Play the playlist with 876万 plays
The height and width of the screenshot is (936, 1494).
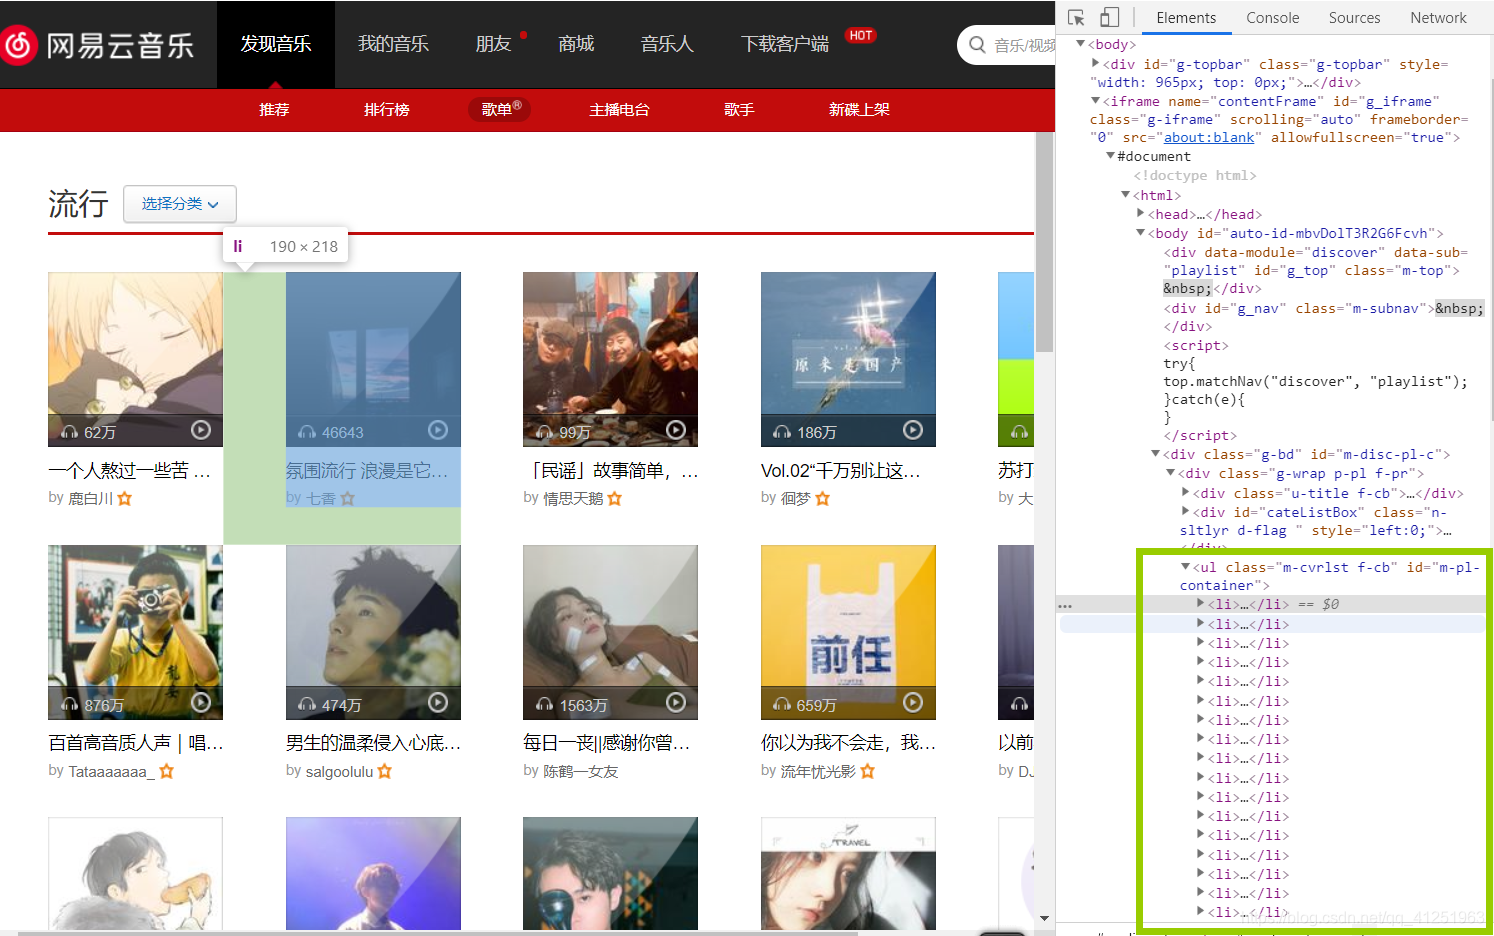coord(201,703)
